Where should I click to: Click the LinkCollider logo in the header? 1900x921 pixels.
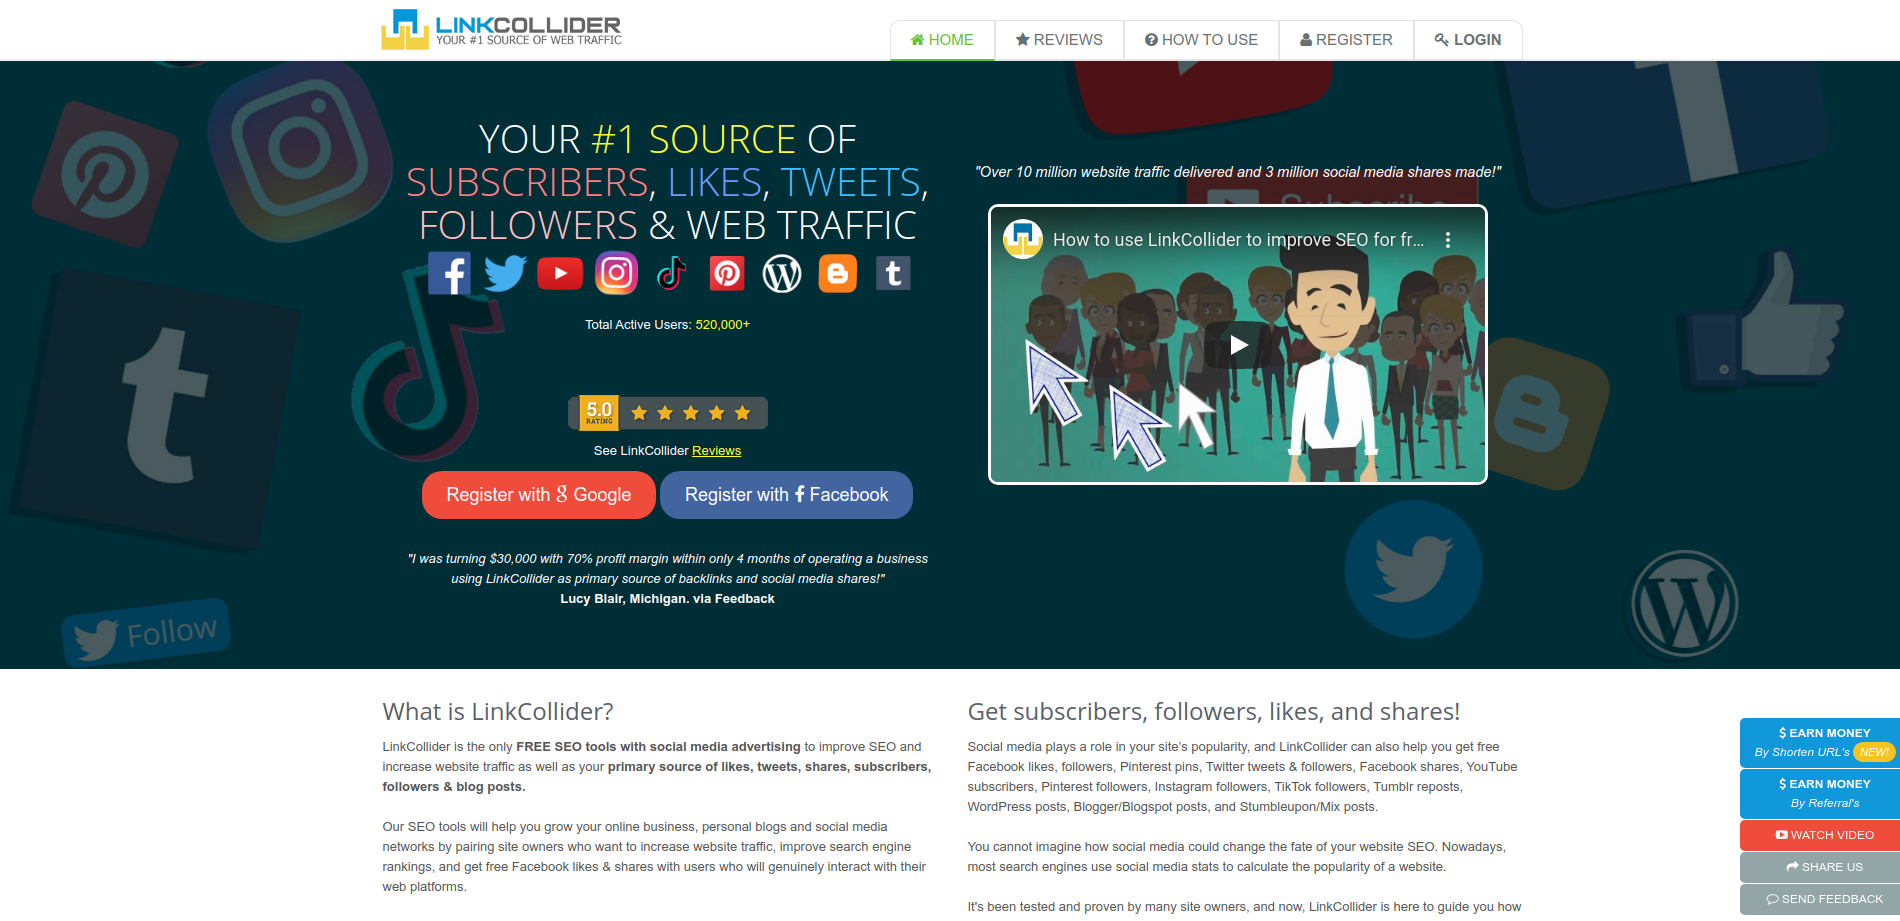[501, 30]
